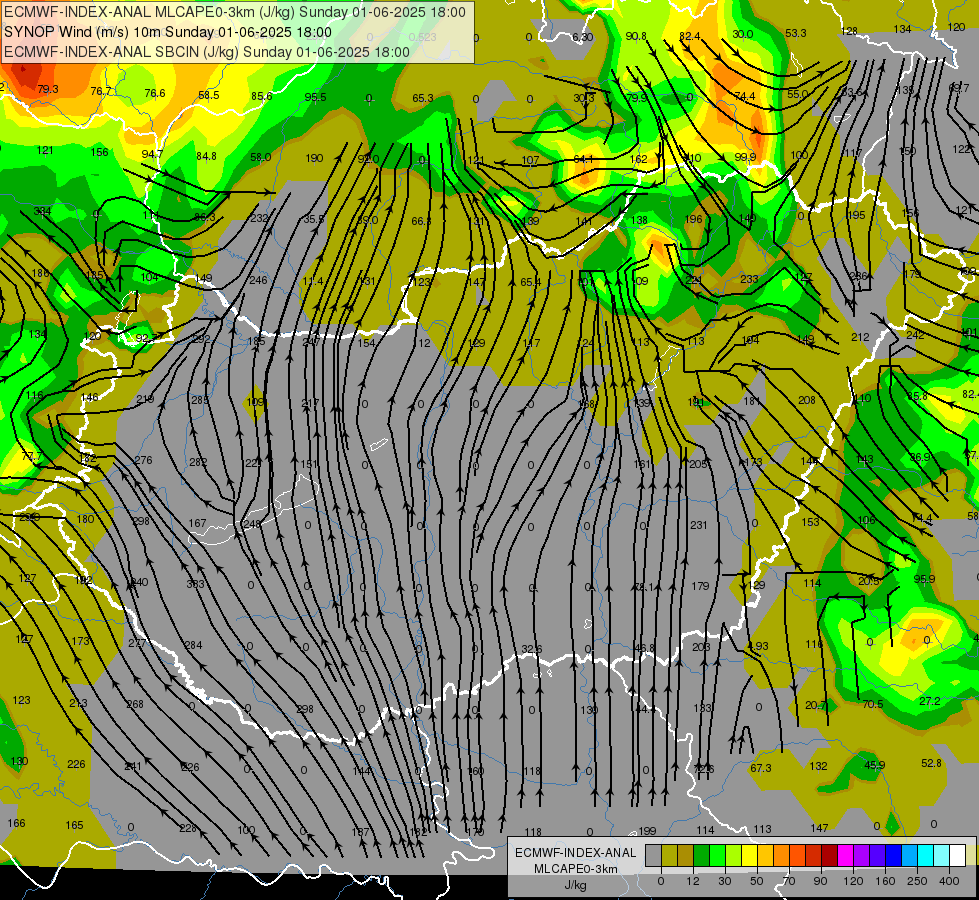Click the legend tick label 160
This screenshot has width=979, height=900.
pos(885,881)
